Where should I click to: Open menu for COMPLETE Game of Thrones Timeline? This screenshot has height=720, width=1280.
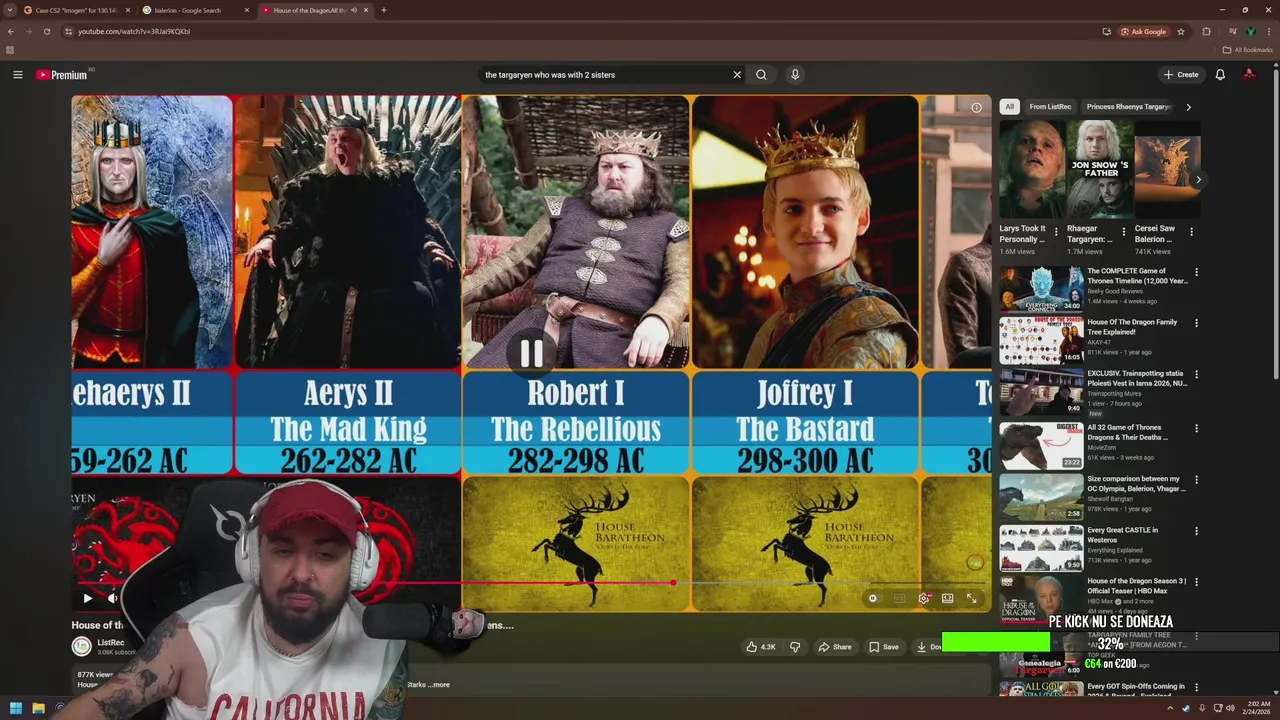(x=1196, y=272)
